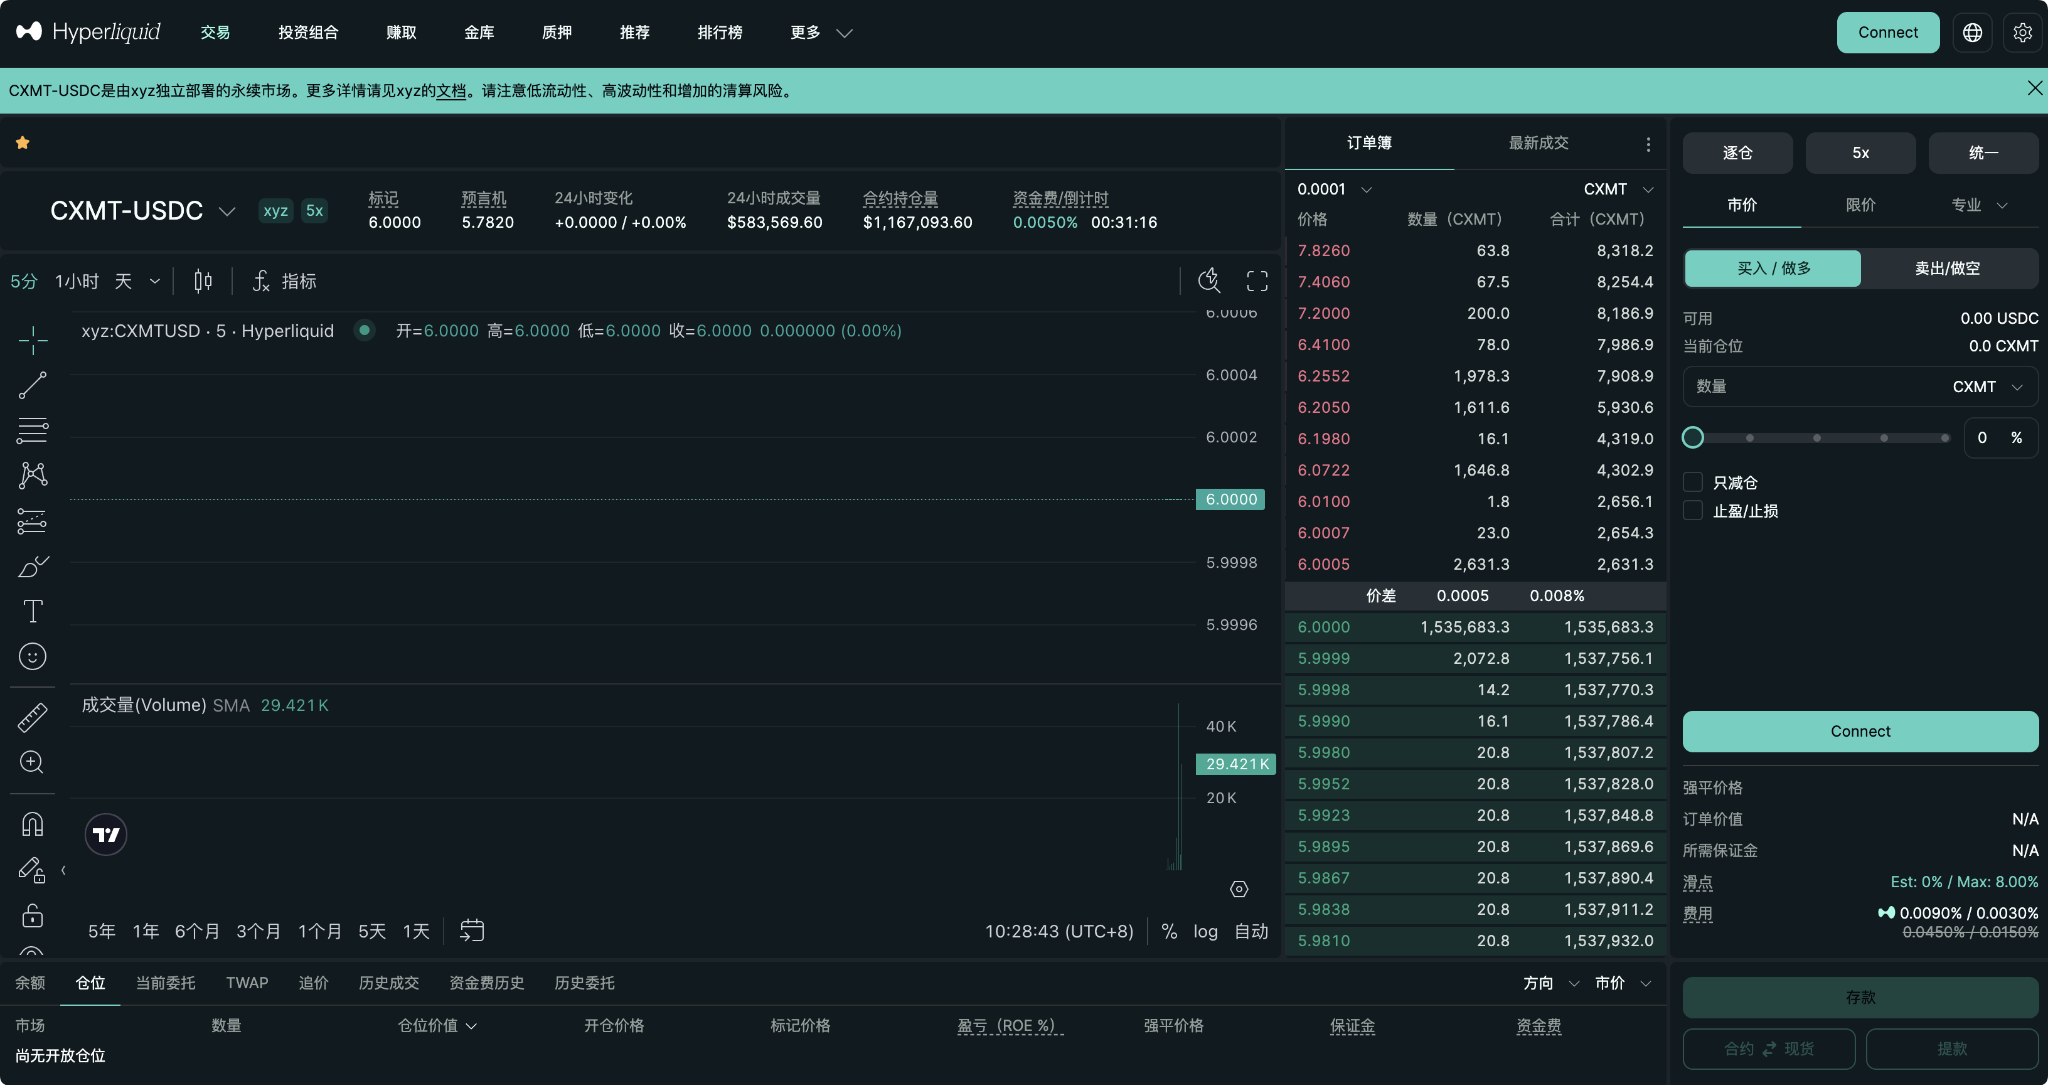Select the 卖出/做空 side
Image resolution: width=2048 pixels, height=1085 pixels.
(1948, 268)
